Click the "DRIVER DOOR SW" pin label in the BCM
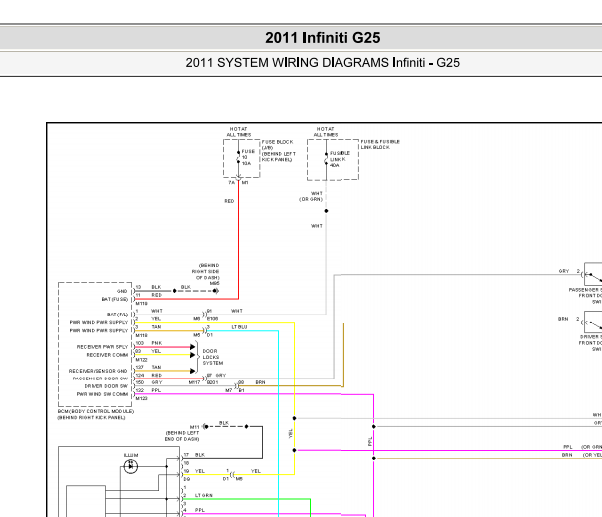The image size is (602, 517). 106,386
